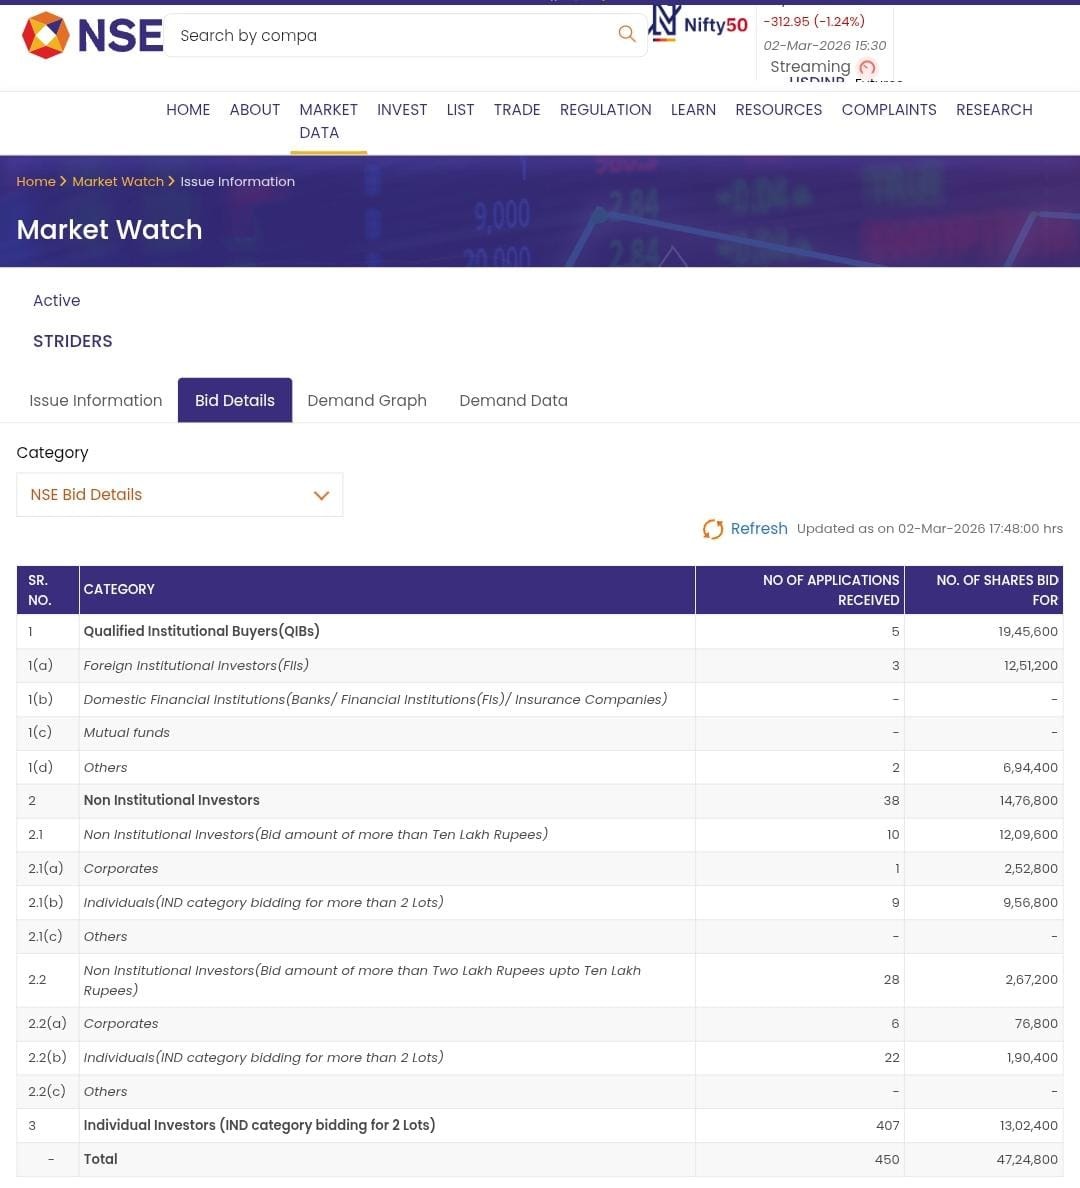Click the 'Updated as on 02-Mar-2026 17:48:00 hrs' text
The width and height of the screenshot is (1080, 1188).
tap(930, 529)
